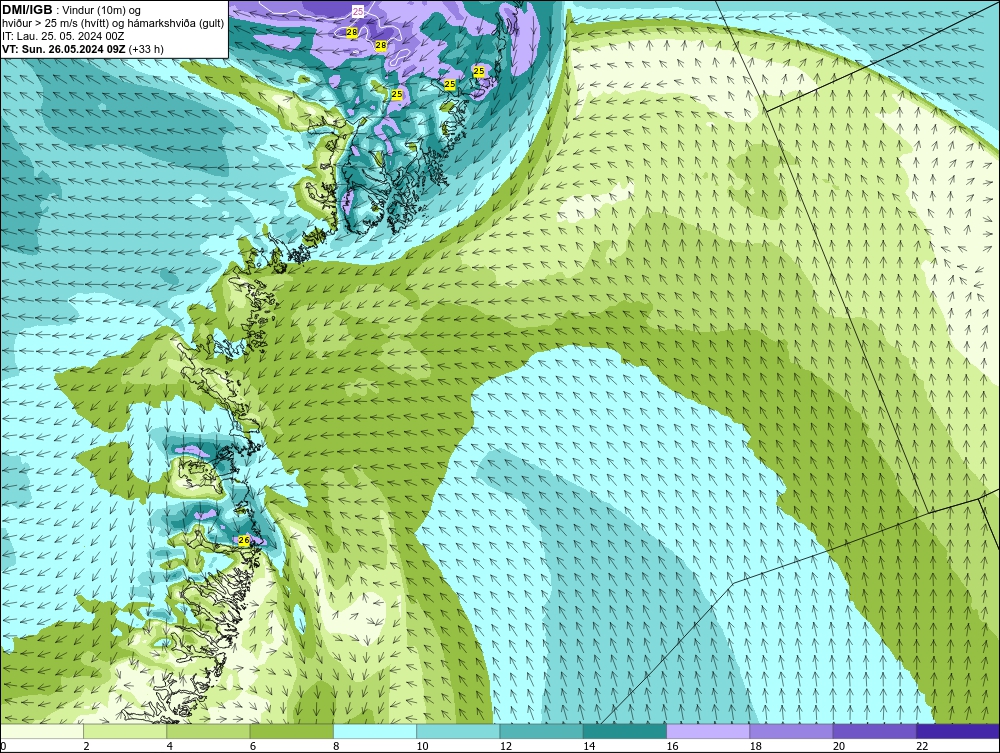Click the '(+33 h)' forecast offset text
Viewport: 1000px width, 753px height.
(x=146, y=49)
